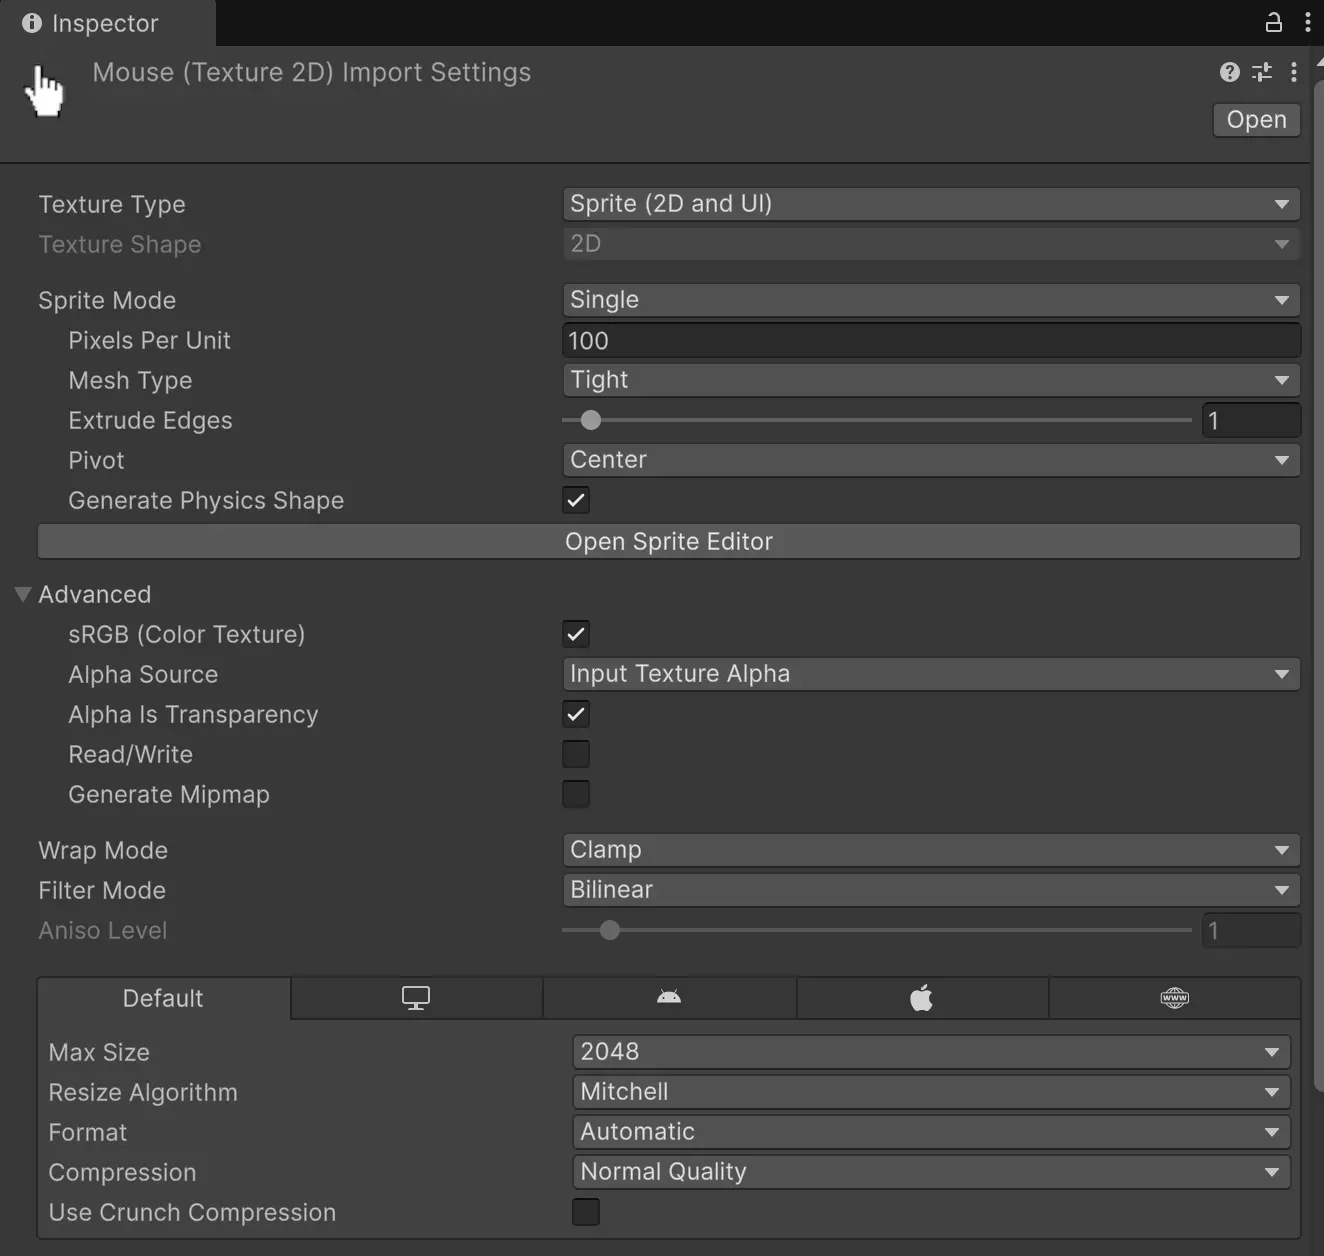The image size is (1324, 1256).
Task: Click the 'Compression' label
Action: pos(122,1172)
